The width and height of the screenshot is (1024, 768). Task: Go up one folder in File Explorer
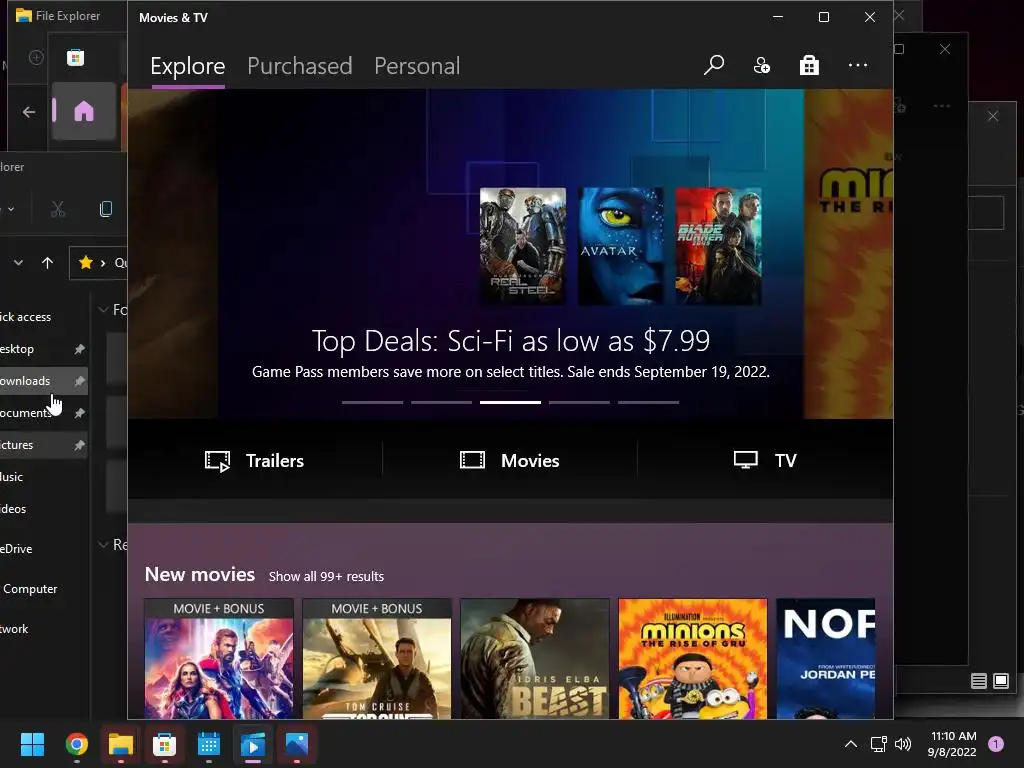[x=48, y=263]
